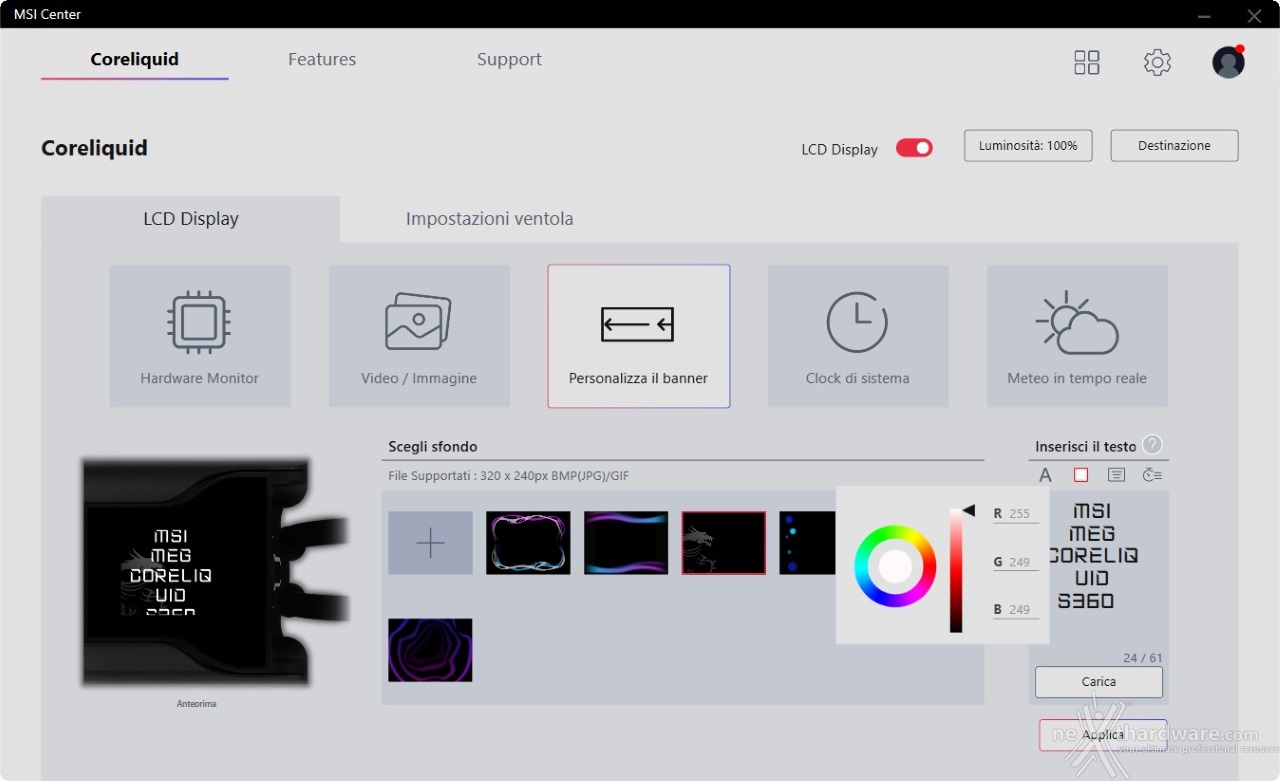Switch to the Features tab
The width and height of the screenshot is (1280, 781).
(x=322, y=59)
